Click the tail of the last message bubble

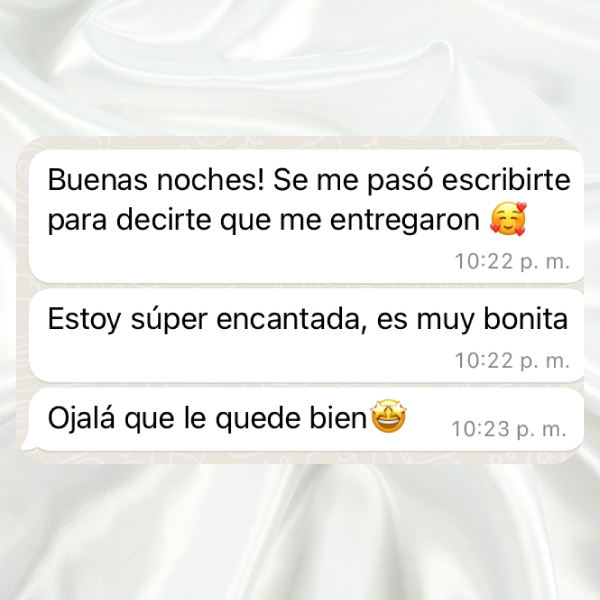coord(28,443)
